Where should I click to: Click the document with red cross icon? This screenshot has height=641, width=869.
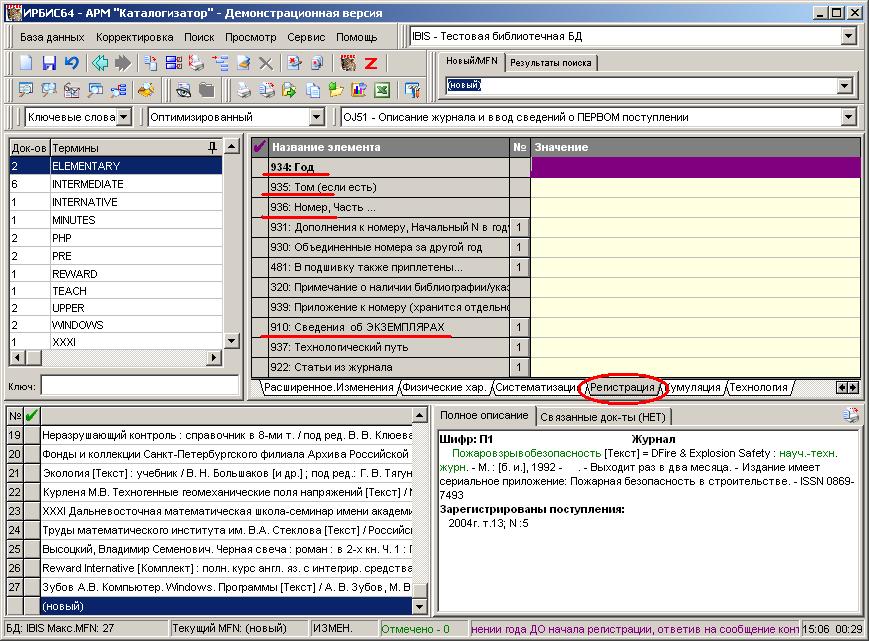294,63
